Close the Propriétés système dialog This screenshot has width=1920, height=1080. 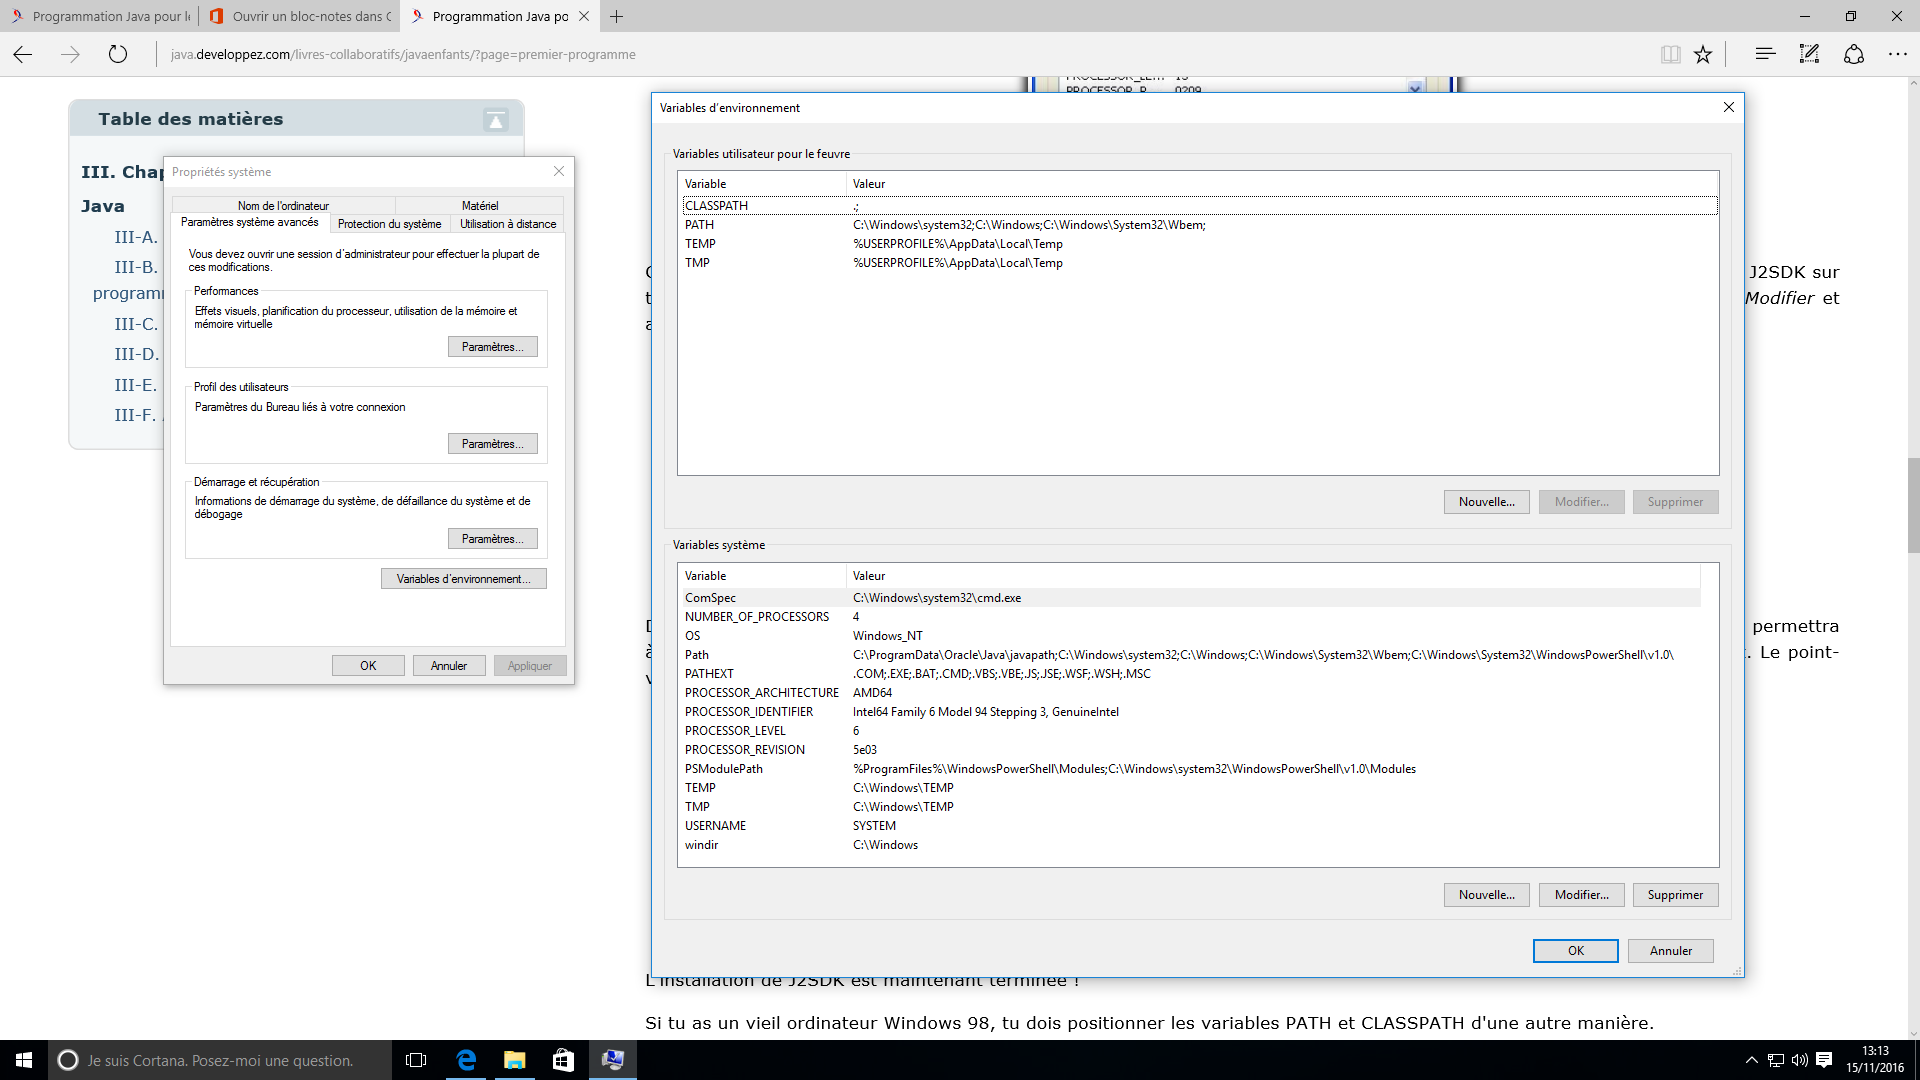(x=559, y=171)
